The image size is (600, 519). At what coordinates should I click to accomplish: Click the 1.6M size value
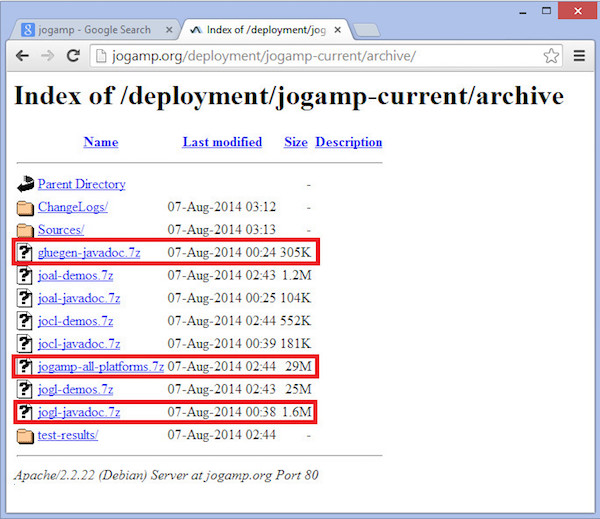point(297,412)
